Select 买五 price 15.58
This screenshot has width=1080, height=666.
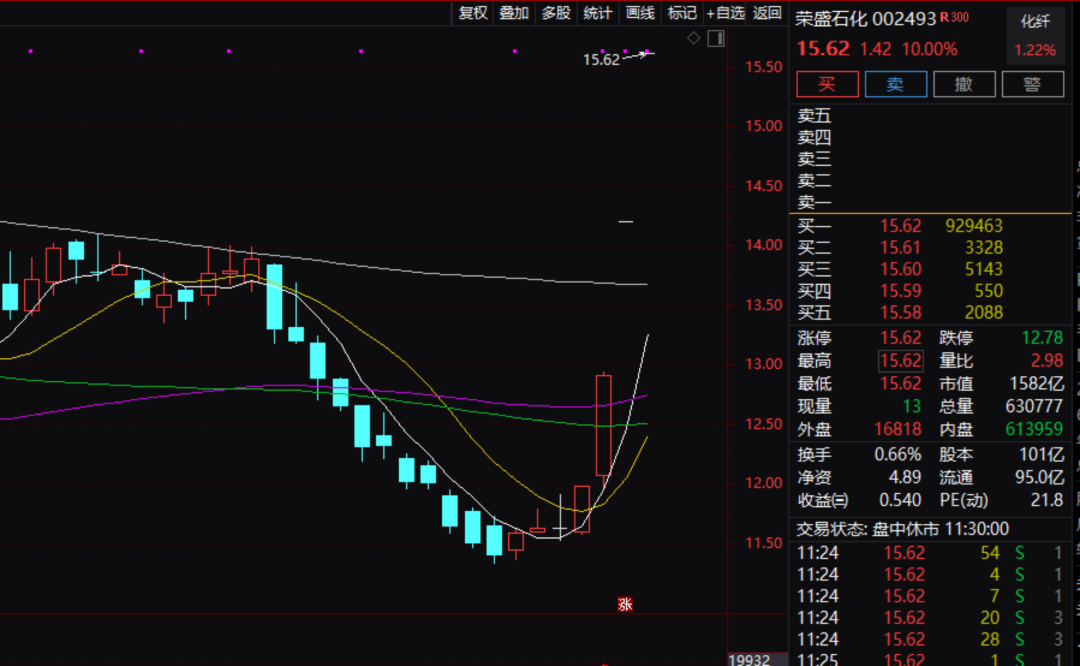click(900, 313)
